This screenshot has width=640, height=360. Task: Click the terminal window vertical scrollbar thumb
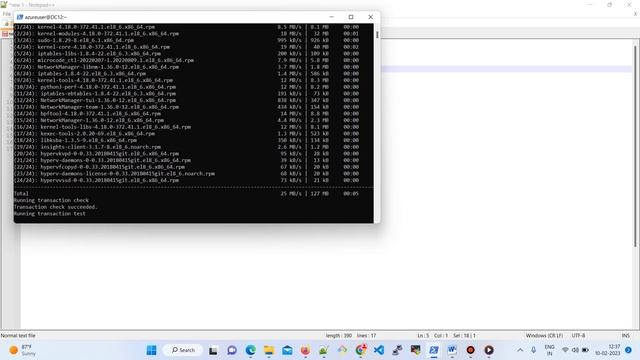(377, 35)
